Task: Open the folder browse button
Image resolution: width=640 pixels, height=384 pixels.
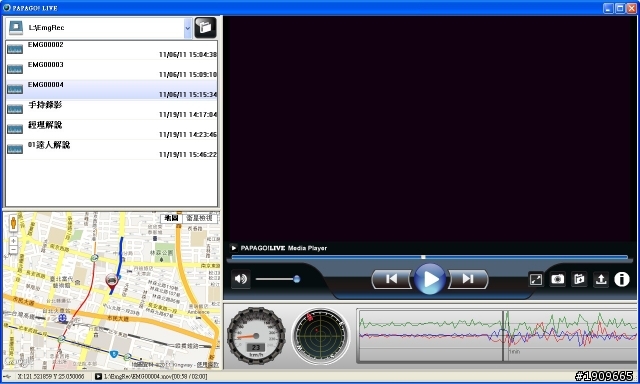Action: pyautogui.click(x=205, y=28)
